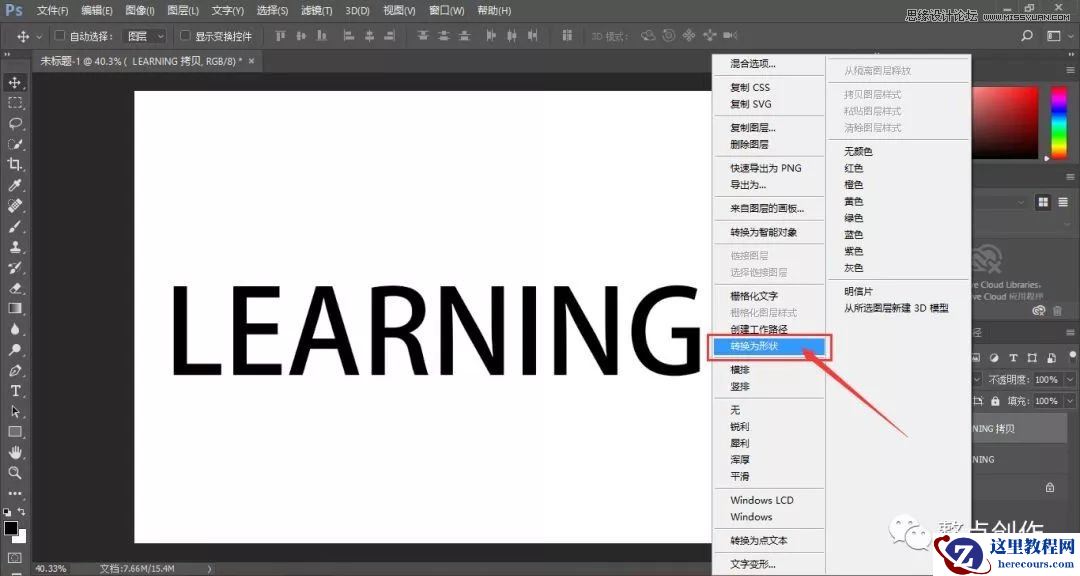Enable the 自动选择 checkbox

pyautogui.click(x=58, y=34)
